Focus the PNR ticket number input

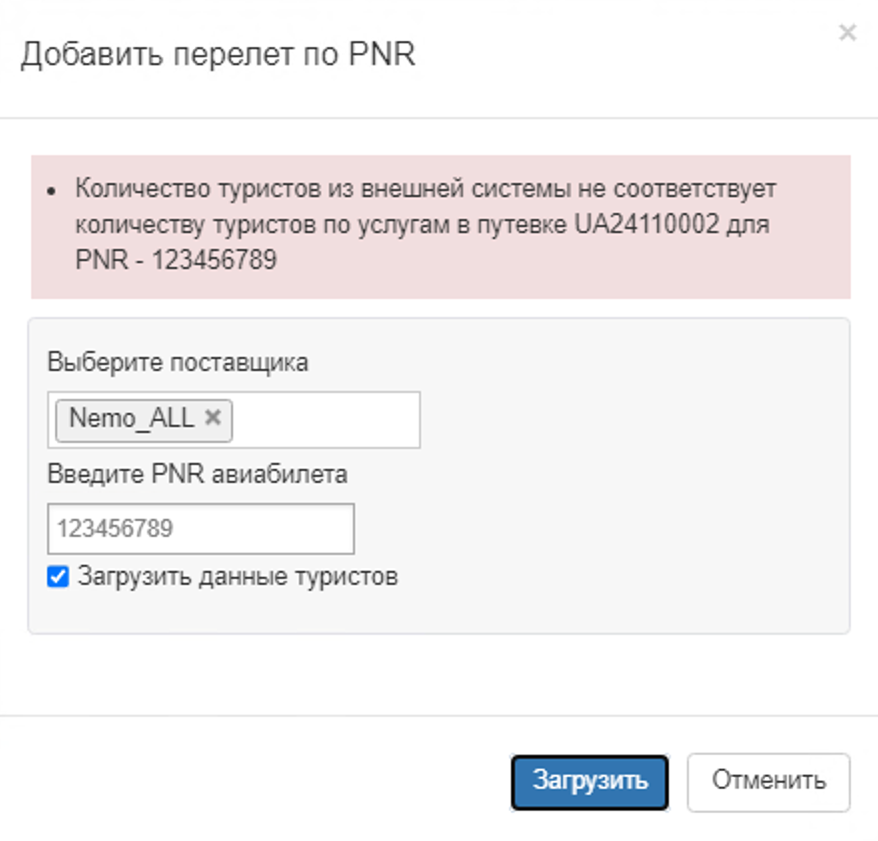pos(200,528)
